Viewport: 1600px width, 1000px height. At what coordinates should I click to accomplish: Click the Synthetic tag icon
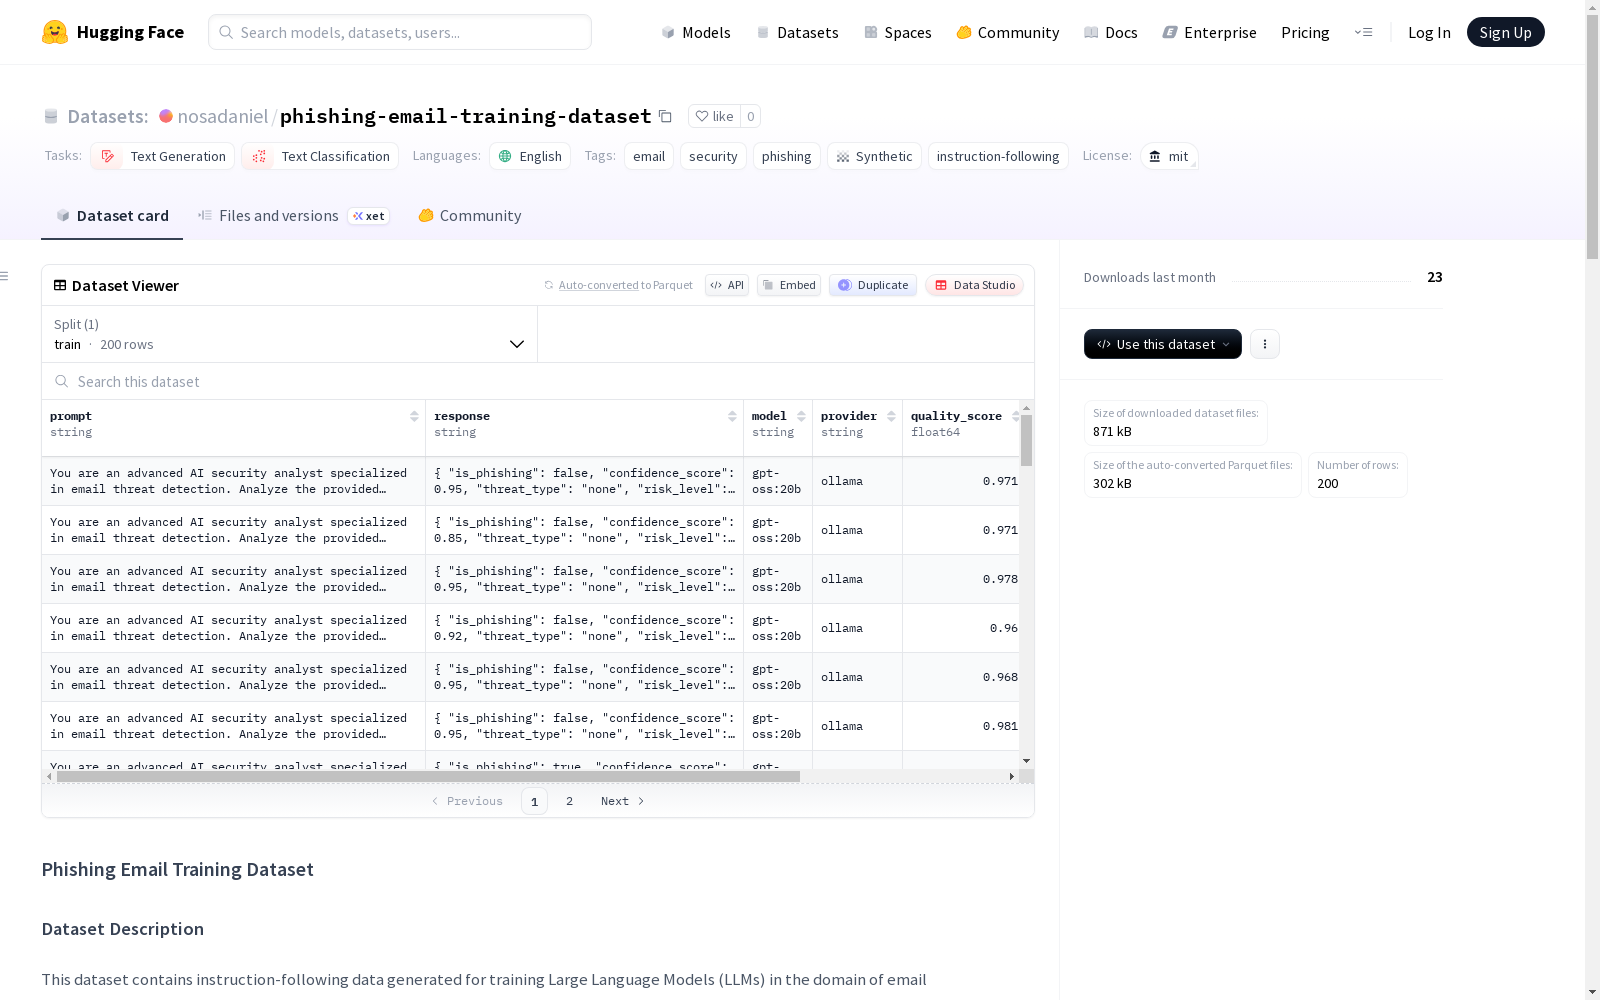843,157
